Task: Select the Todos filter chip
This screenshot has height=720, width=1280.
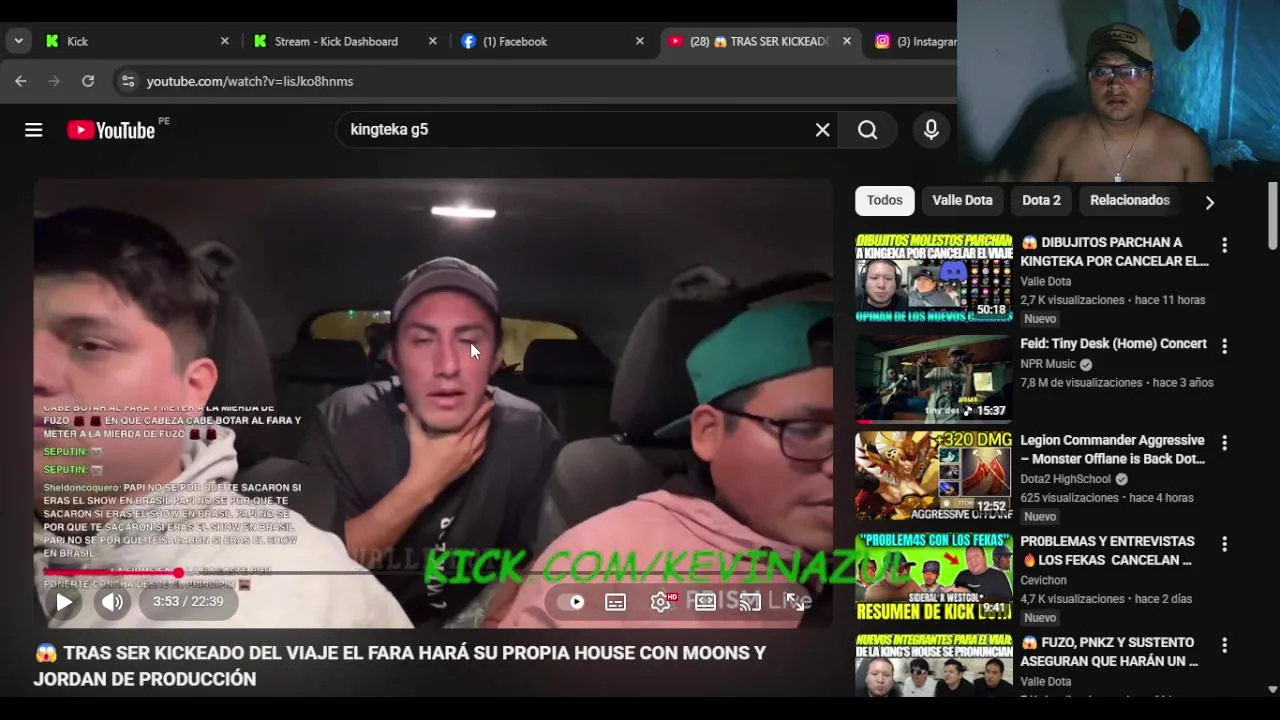Action: pyautogui.click(x=885, y=200)
